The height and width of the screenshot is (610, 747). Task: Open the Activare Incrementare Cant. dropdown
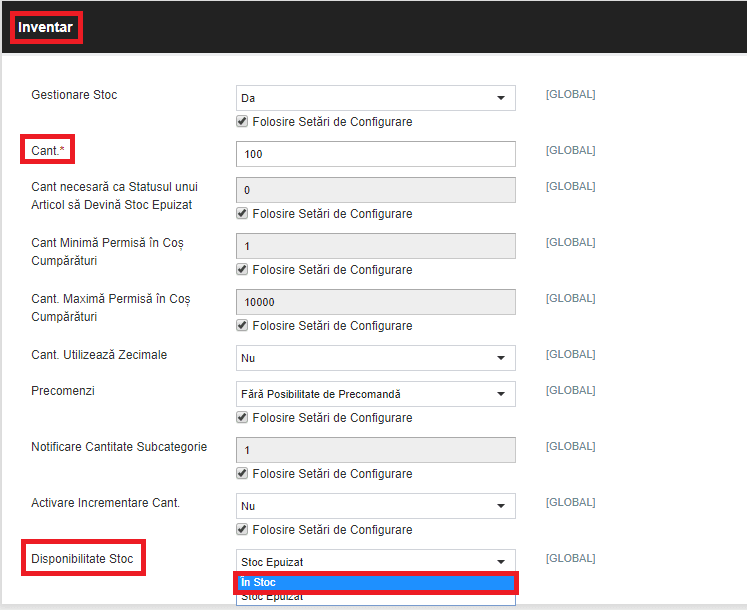(375, 506)
